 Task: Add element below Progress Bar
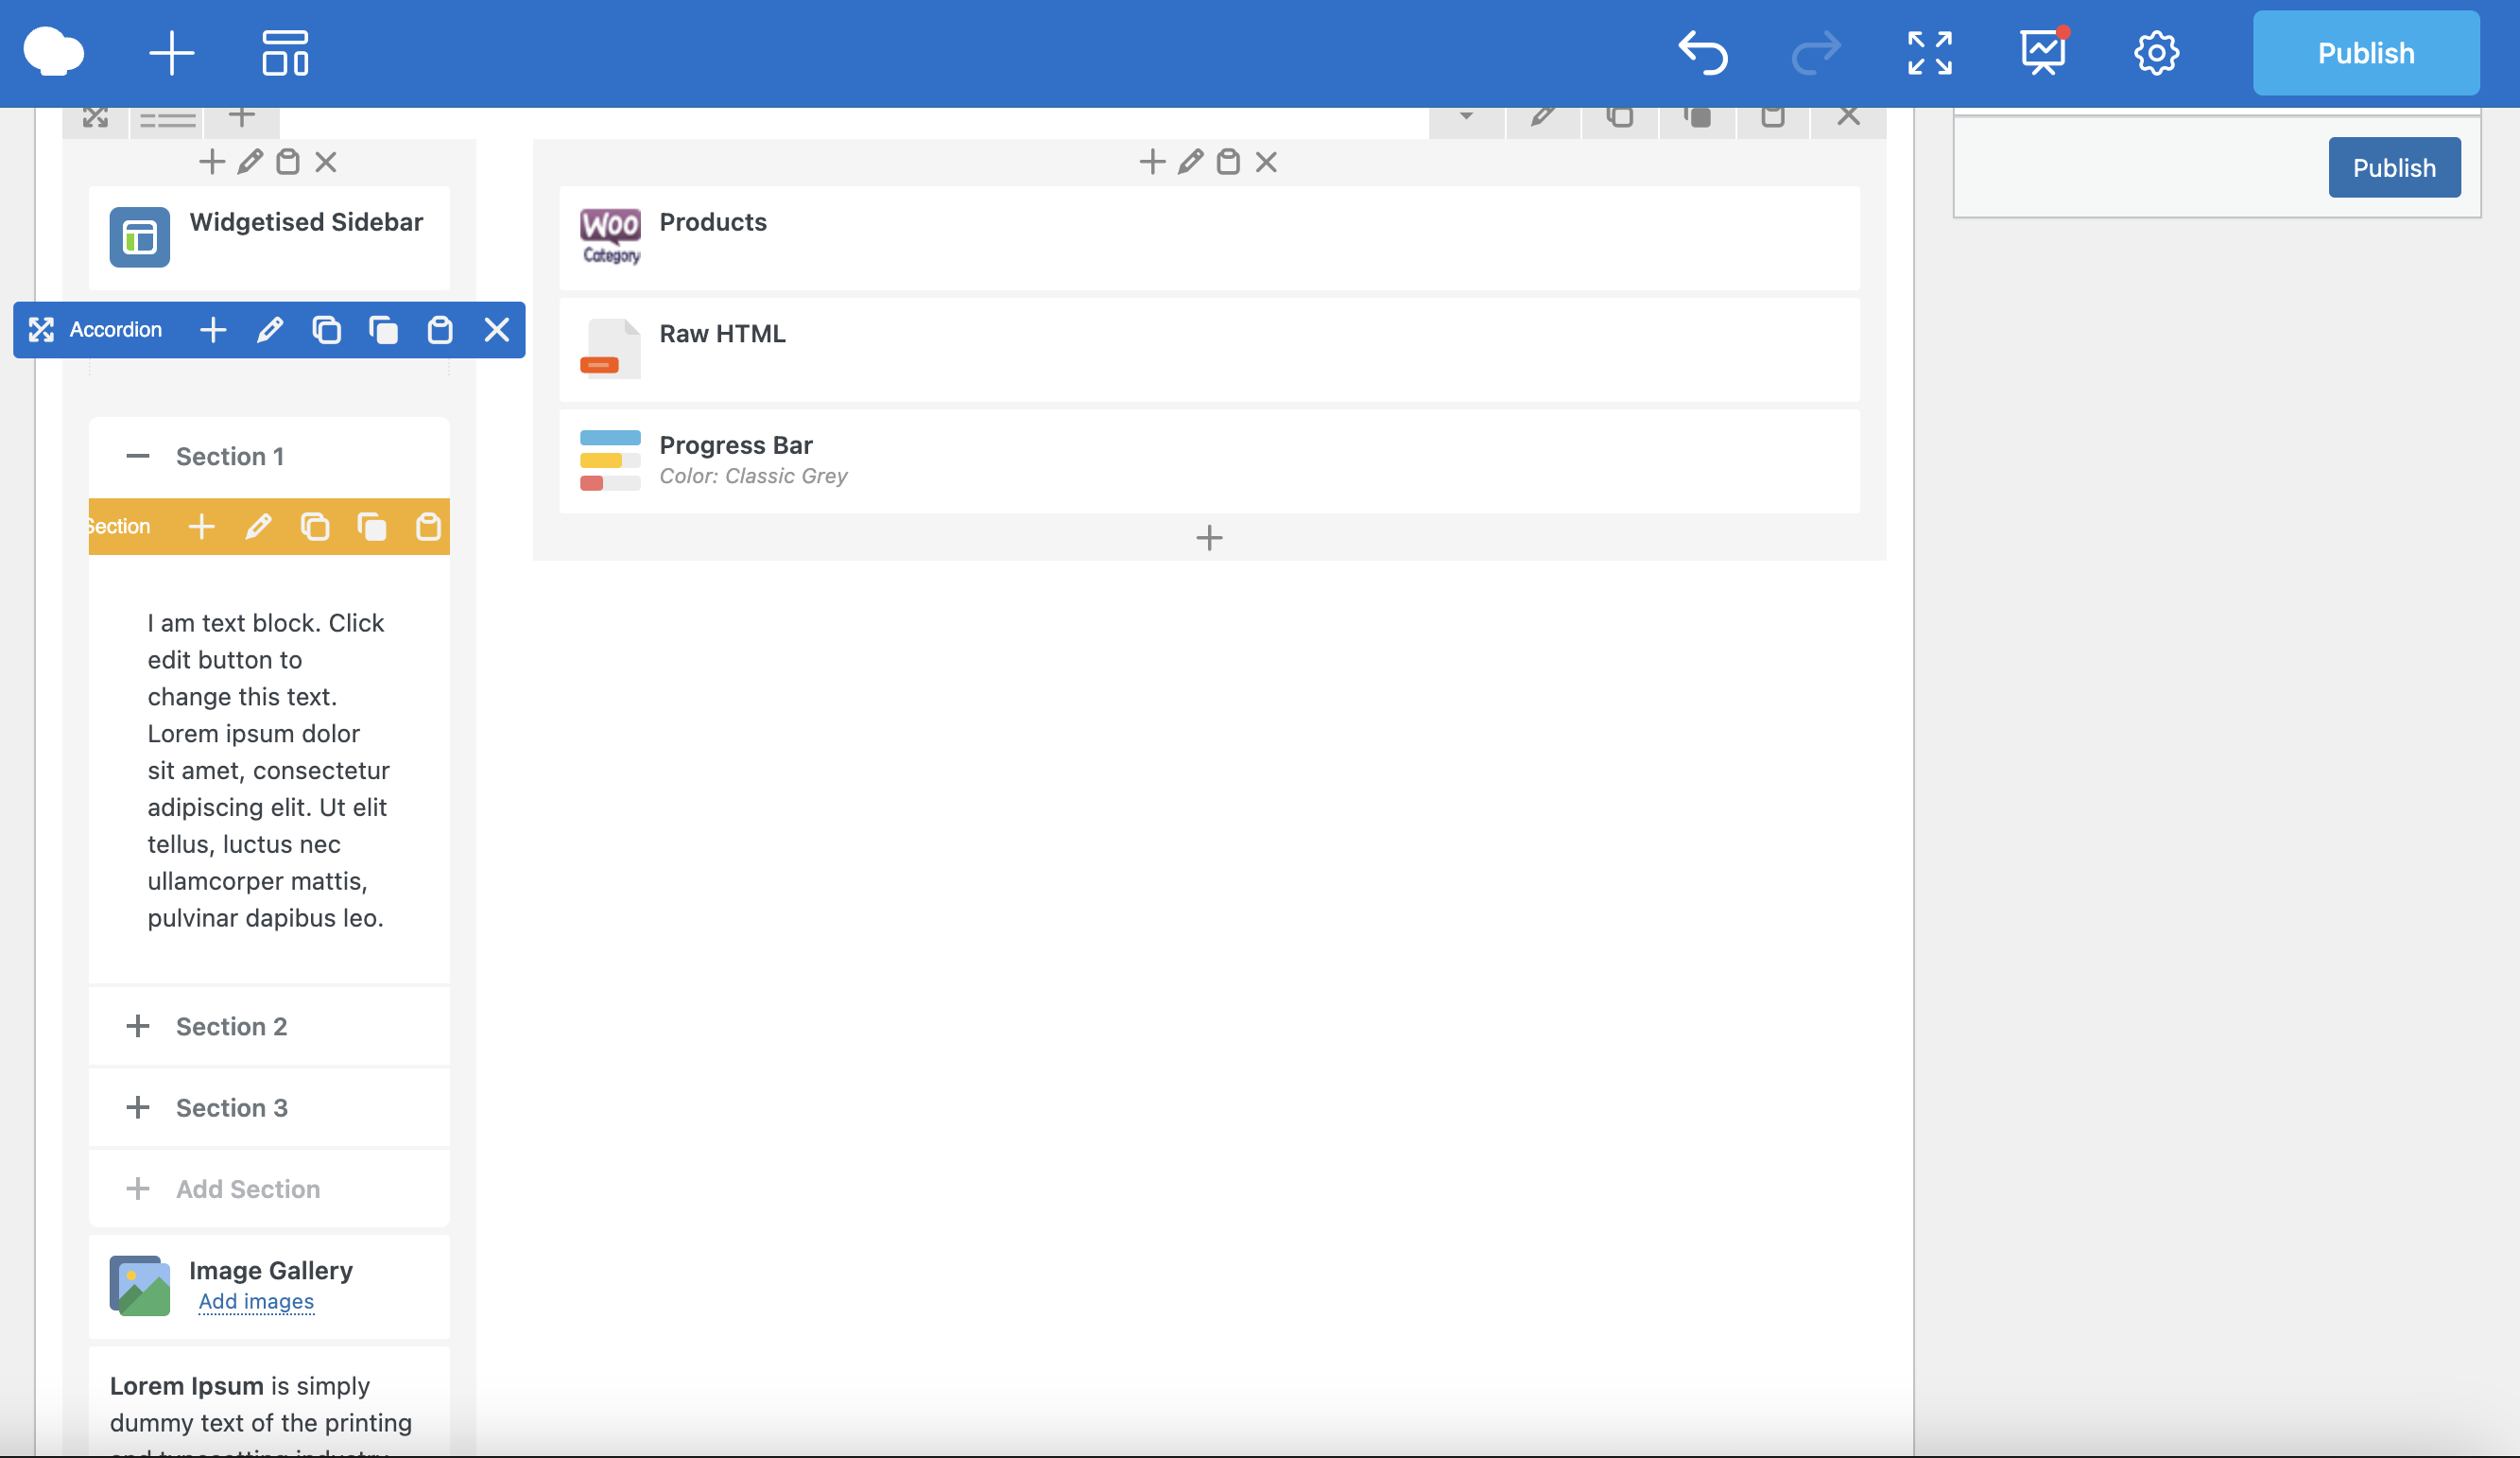(1209, 538)
